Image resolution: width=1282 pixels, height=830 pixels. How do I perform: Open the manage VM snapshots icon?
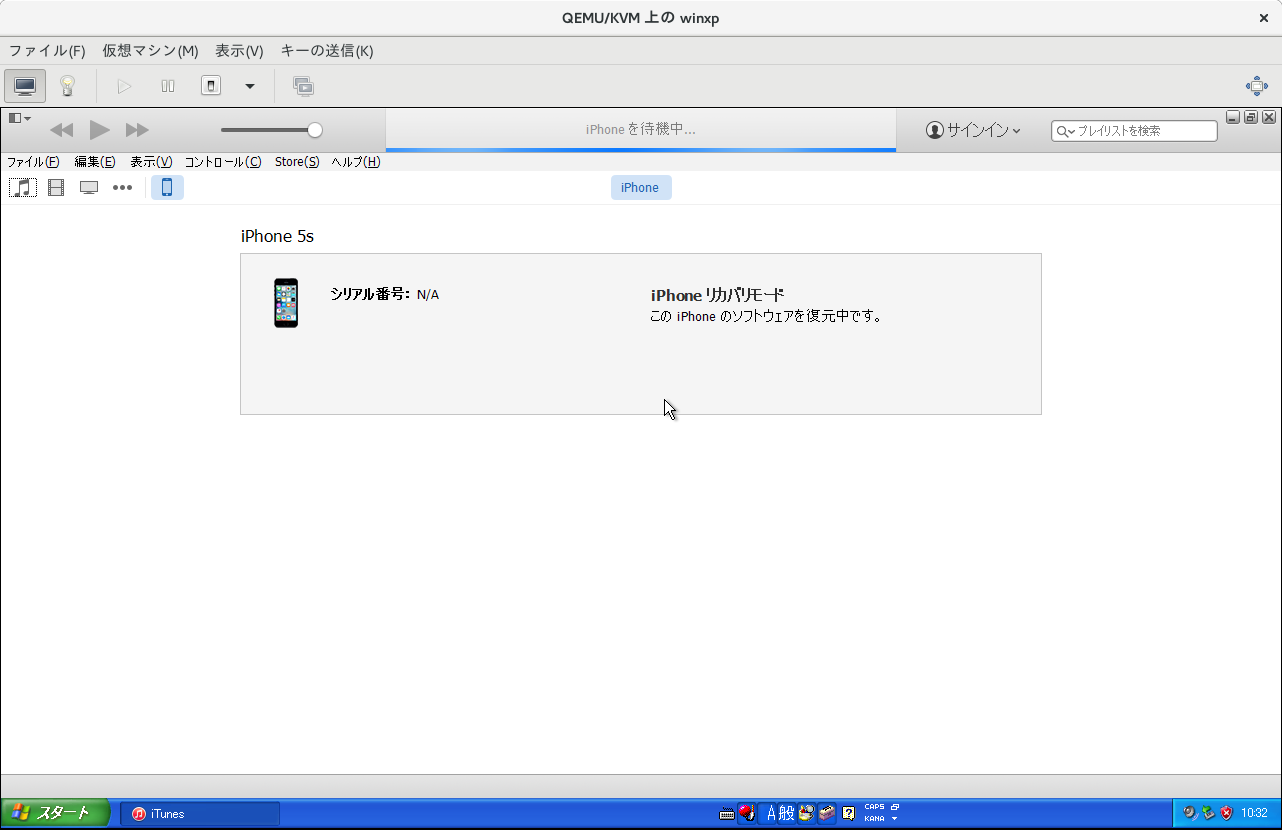pyautogui.click(x=303, y=86)
